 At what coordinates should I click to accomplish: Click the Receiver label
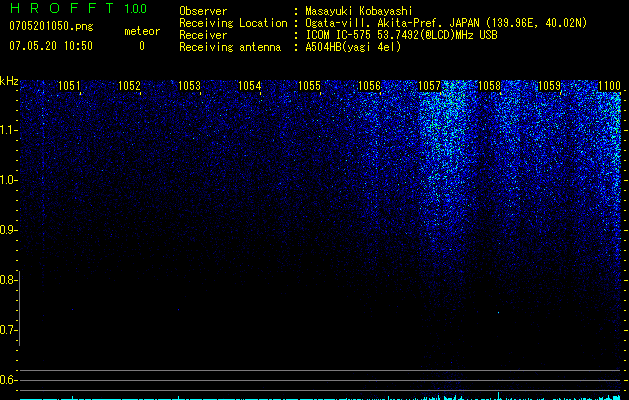(203, 35)
